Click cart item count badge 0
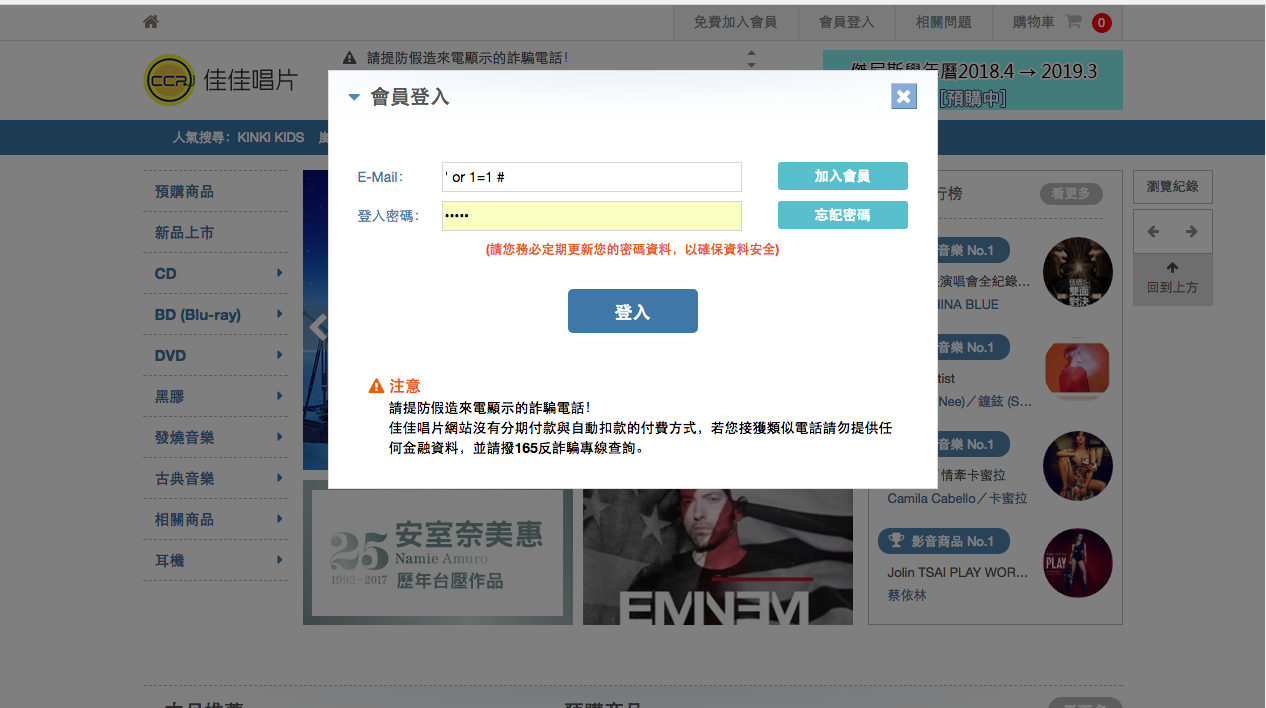1266x708 pixels. point(1102,22)
